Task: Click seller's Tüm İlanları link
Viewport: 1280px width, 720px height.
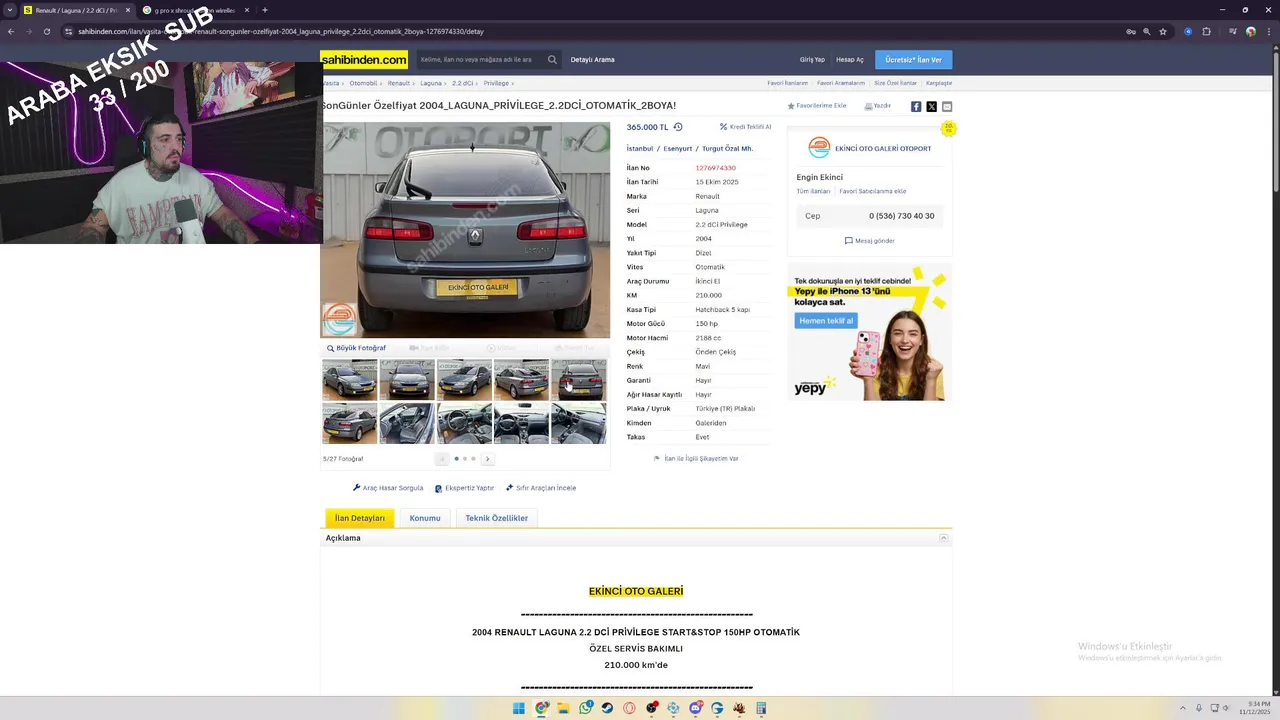Action: click(813, 191)
